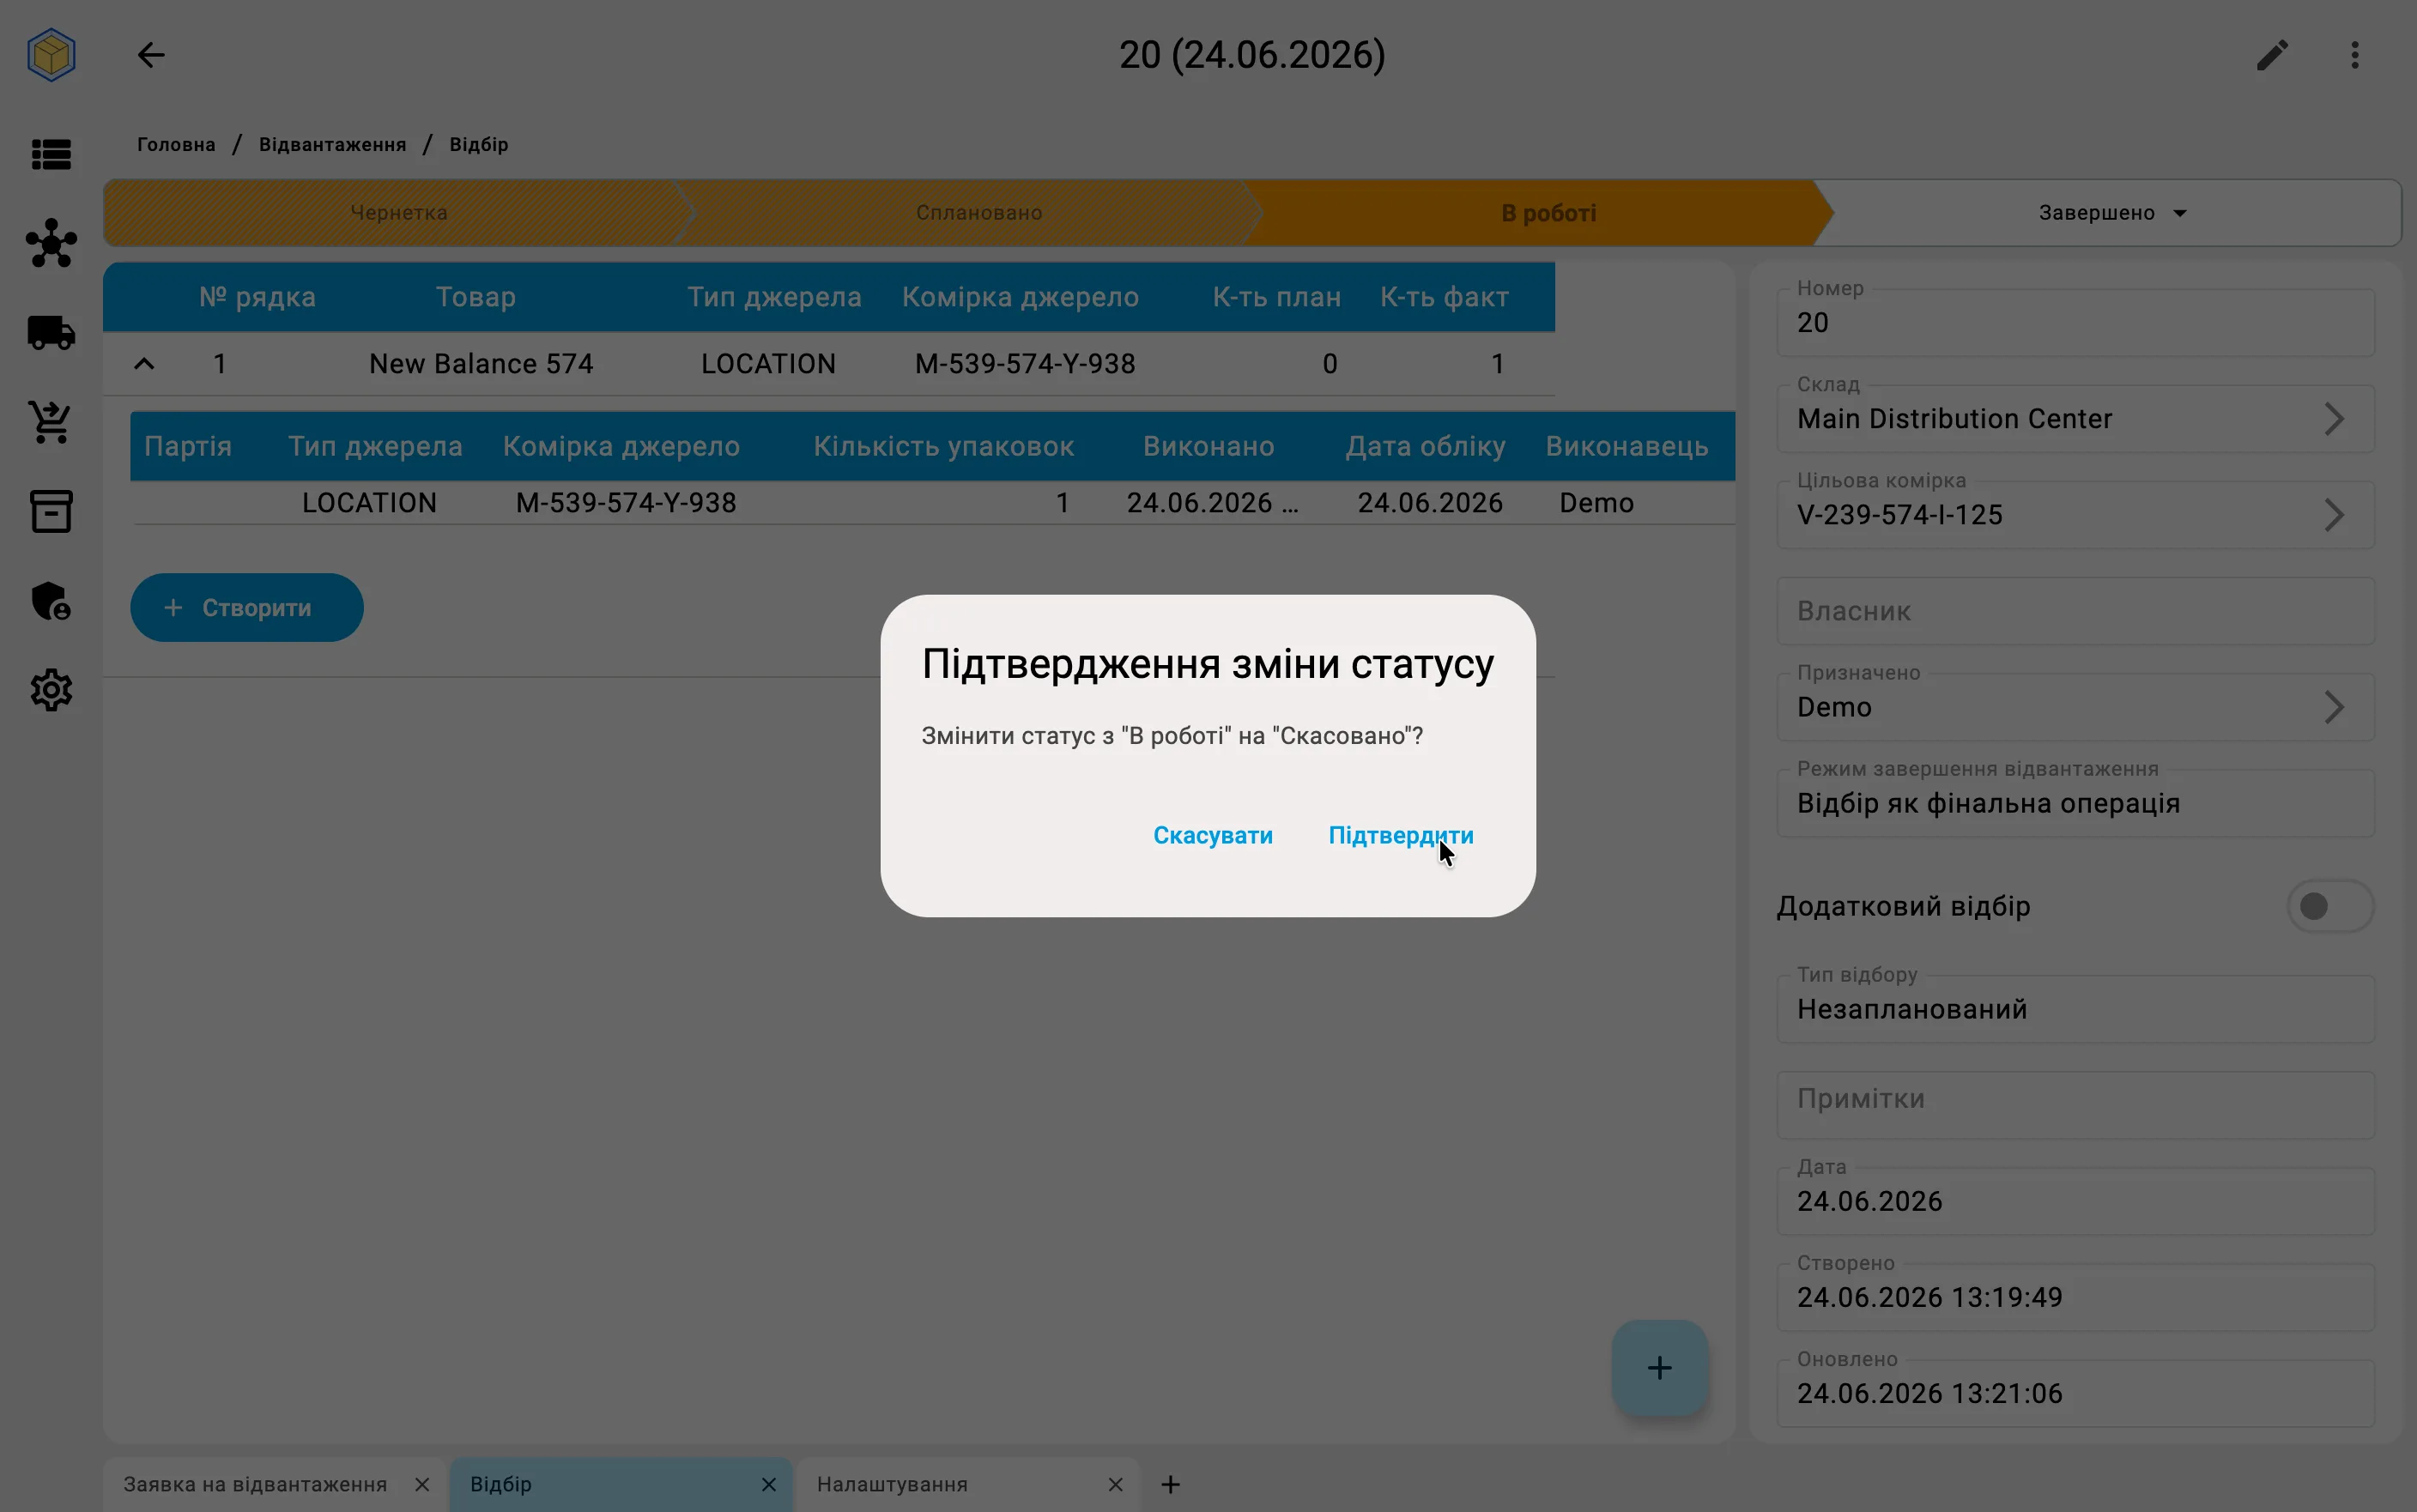Confirm the status change with Підтвердити
Image resolution: width=2417 pixels, height=1512 pixels.
[x=1400, y=835]
